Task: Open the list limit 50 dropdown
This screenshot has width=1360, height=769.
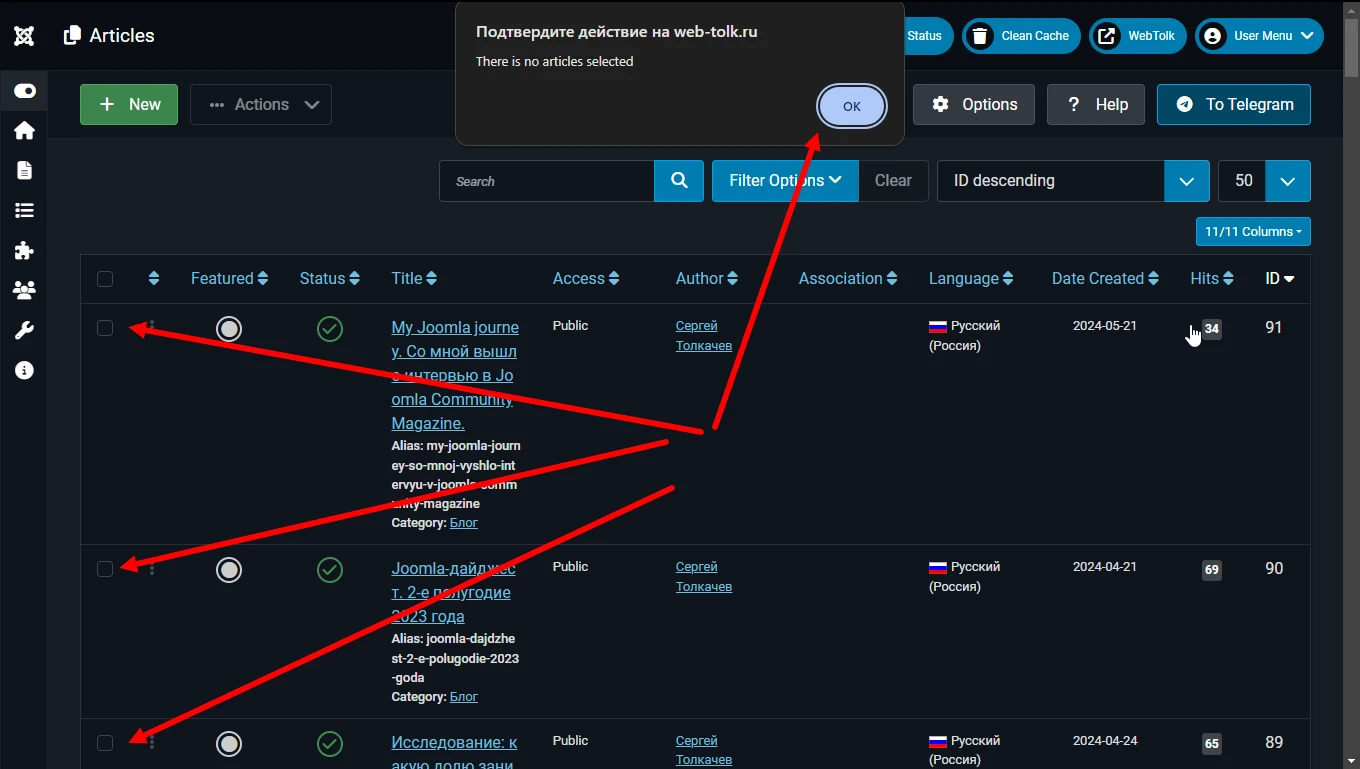Action: pos(1264,181)
